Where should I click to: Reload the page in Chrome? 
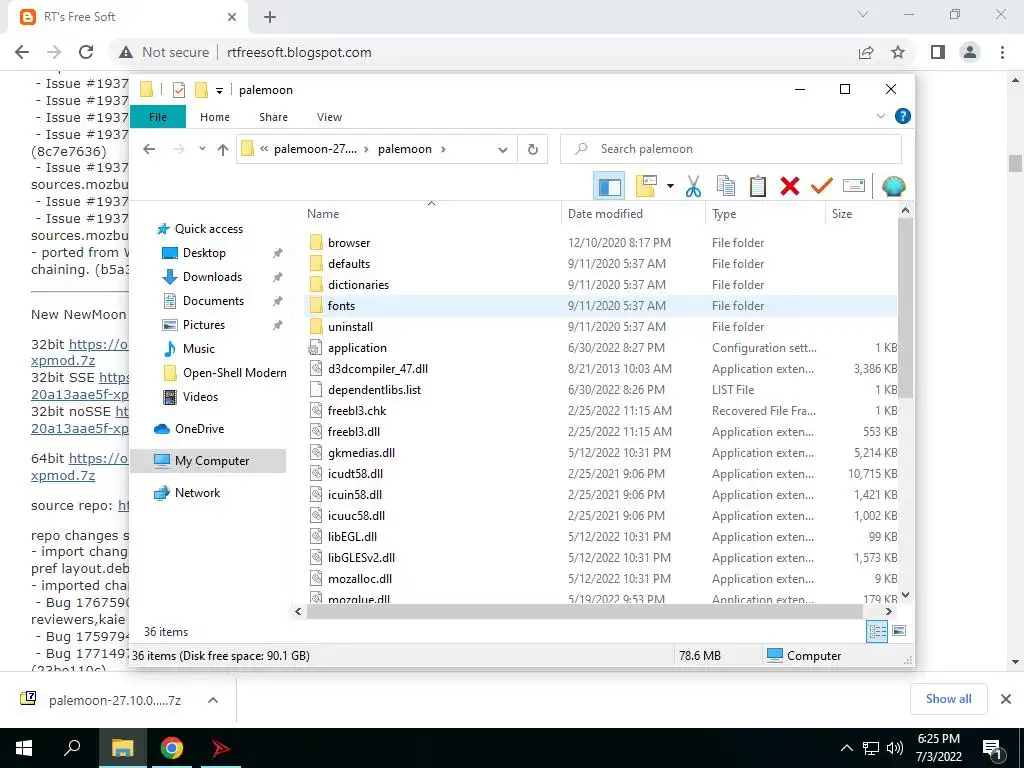point(86,52)
